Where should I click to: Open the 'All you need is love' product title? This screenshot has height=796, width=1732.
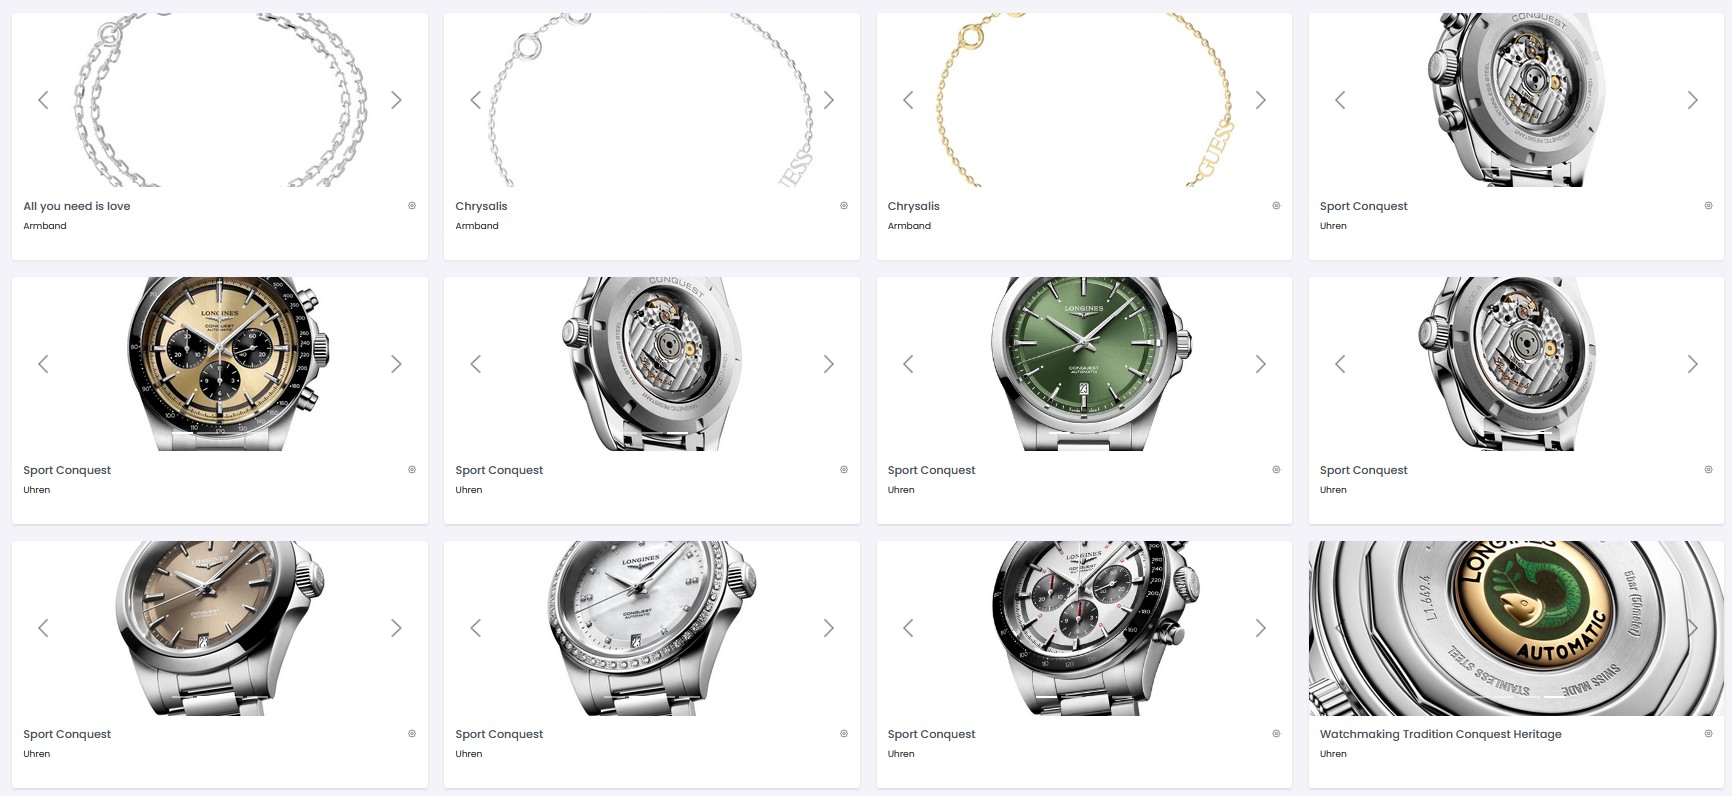coord(77,206)
